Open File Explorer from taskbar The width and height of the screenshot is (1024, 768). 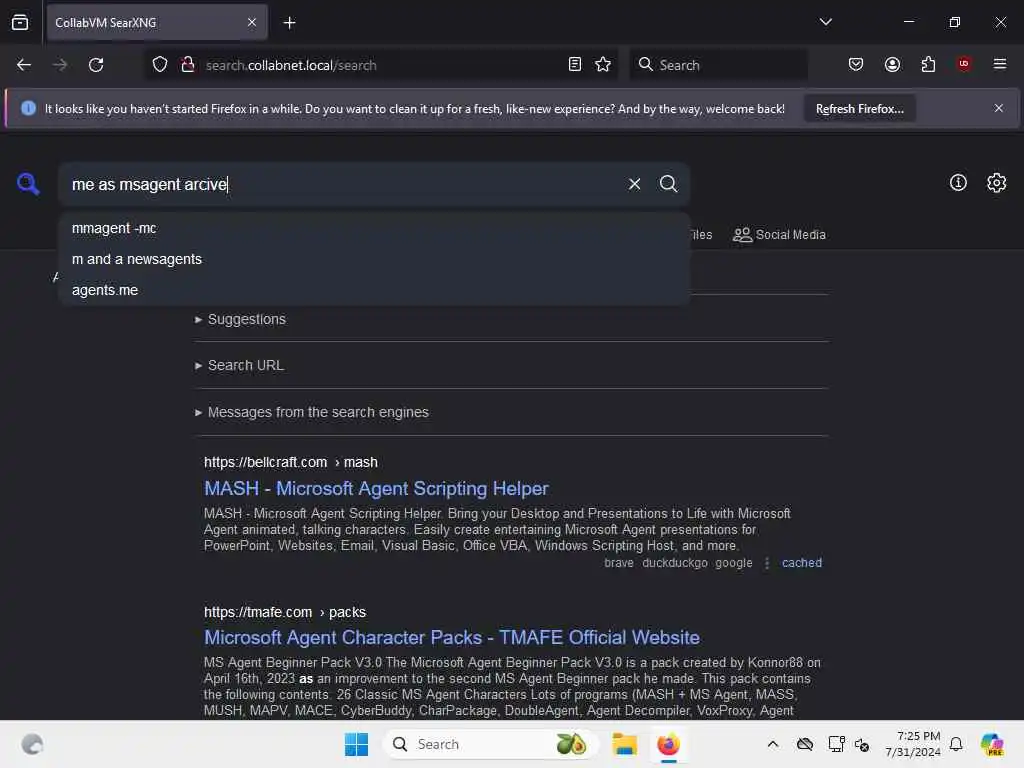tap(624, 744)
